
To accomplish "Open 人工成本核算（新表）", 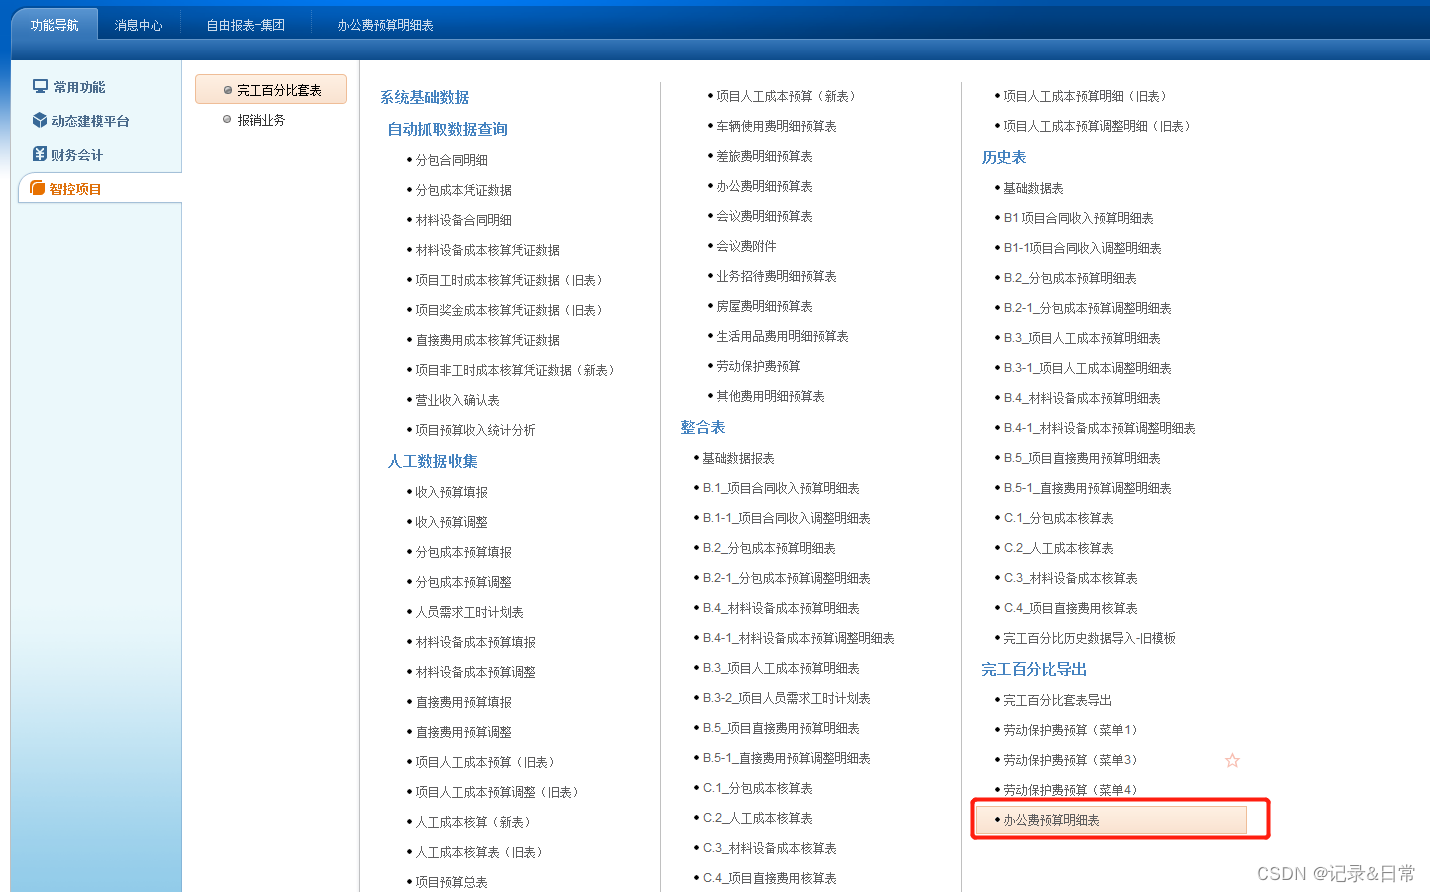I will [473, 822].
